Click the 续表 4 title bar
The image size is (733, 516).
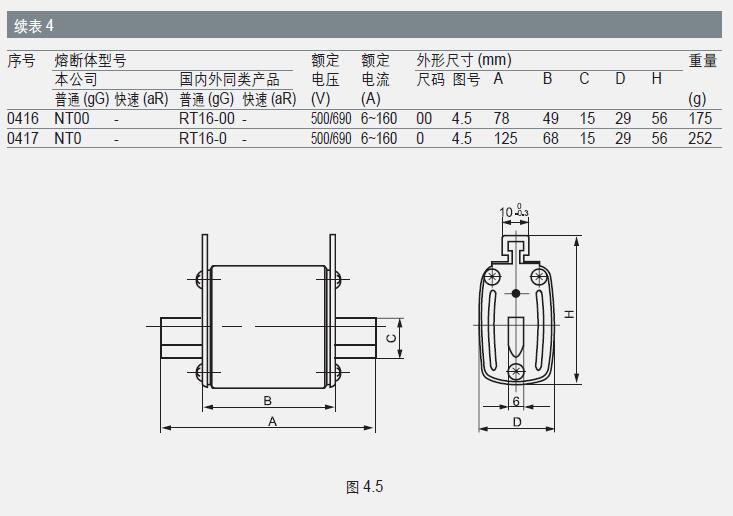[366, 25]
